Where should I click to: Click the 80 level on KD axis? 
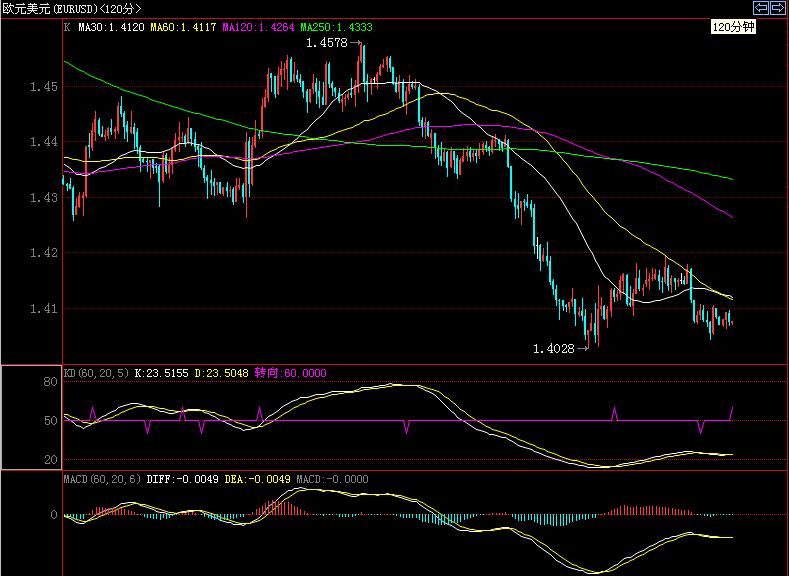[x=51, y=382]
